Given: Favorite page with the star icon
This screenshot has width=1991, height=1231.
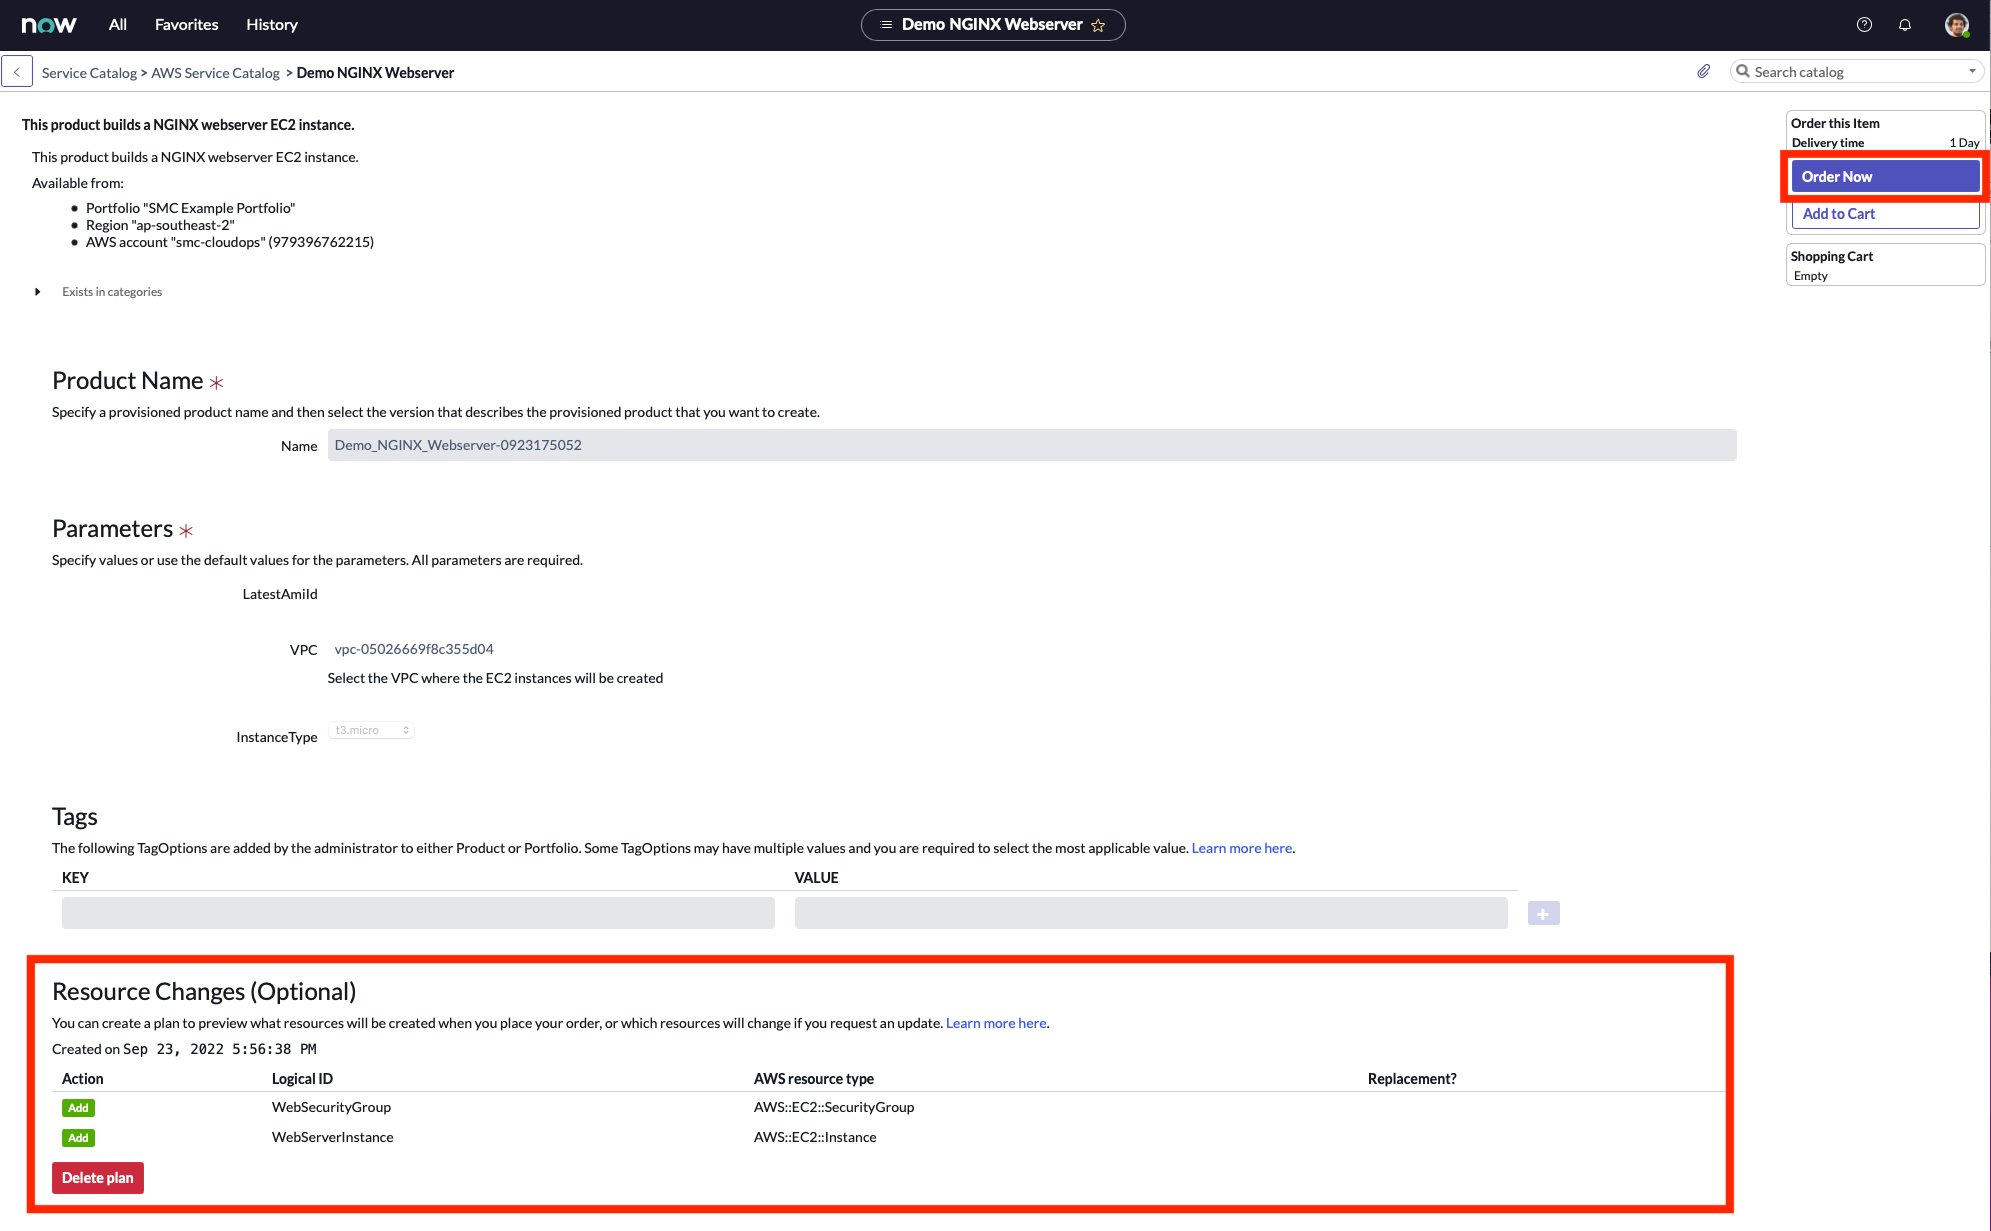Looking at the screenshot, I should click(x=1098, y=26).
